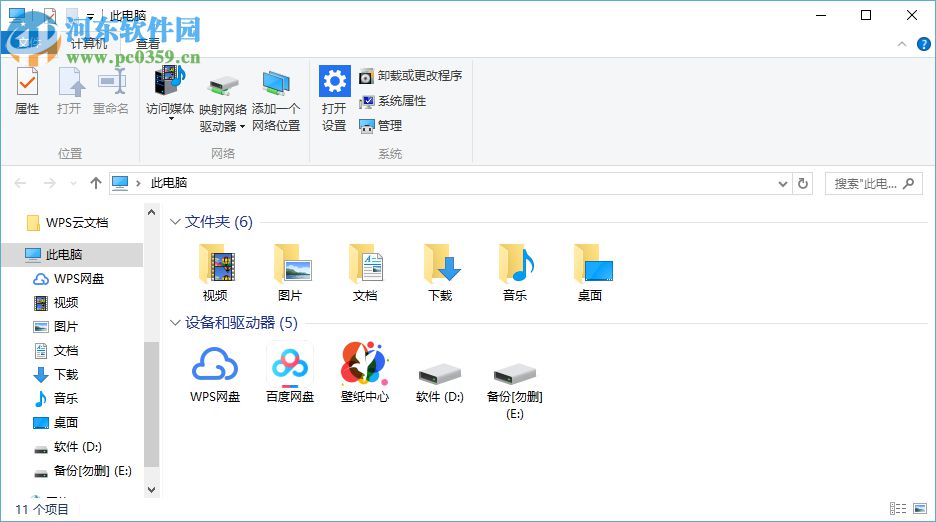Click navigation pane scroll down arrow
This screenshot has width=936, height=522.
click(152, 490)
